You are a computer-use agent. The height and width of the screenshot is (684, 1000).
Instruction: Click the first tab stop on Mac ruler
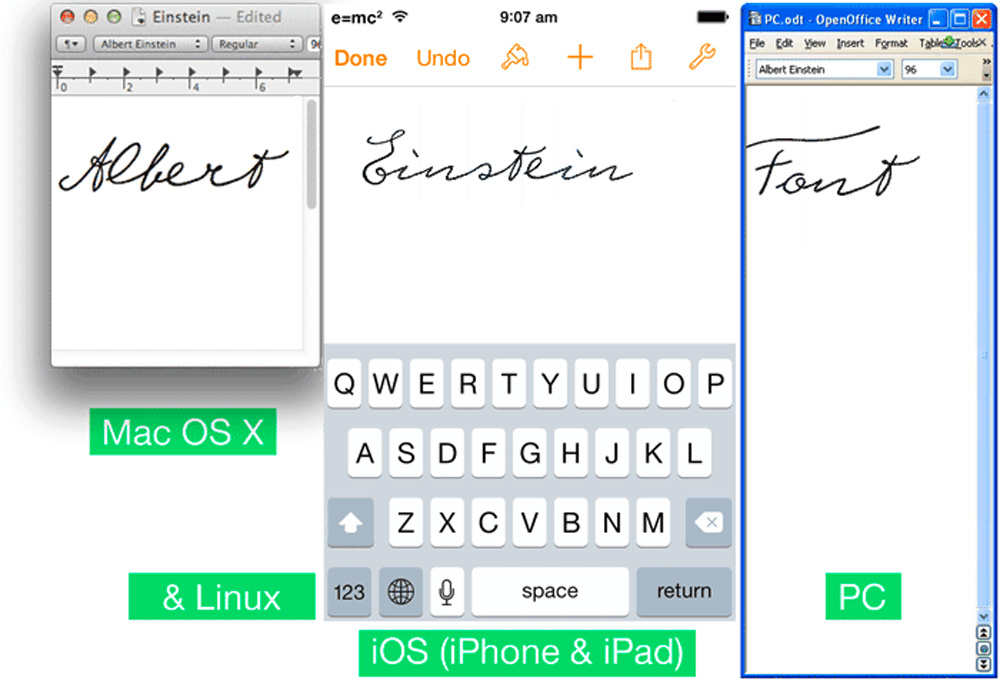click(x=92, y=72)
